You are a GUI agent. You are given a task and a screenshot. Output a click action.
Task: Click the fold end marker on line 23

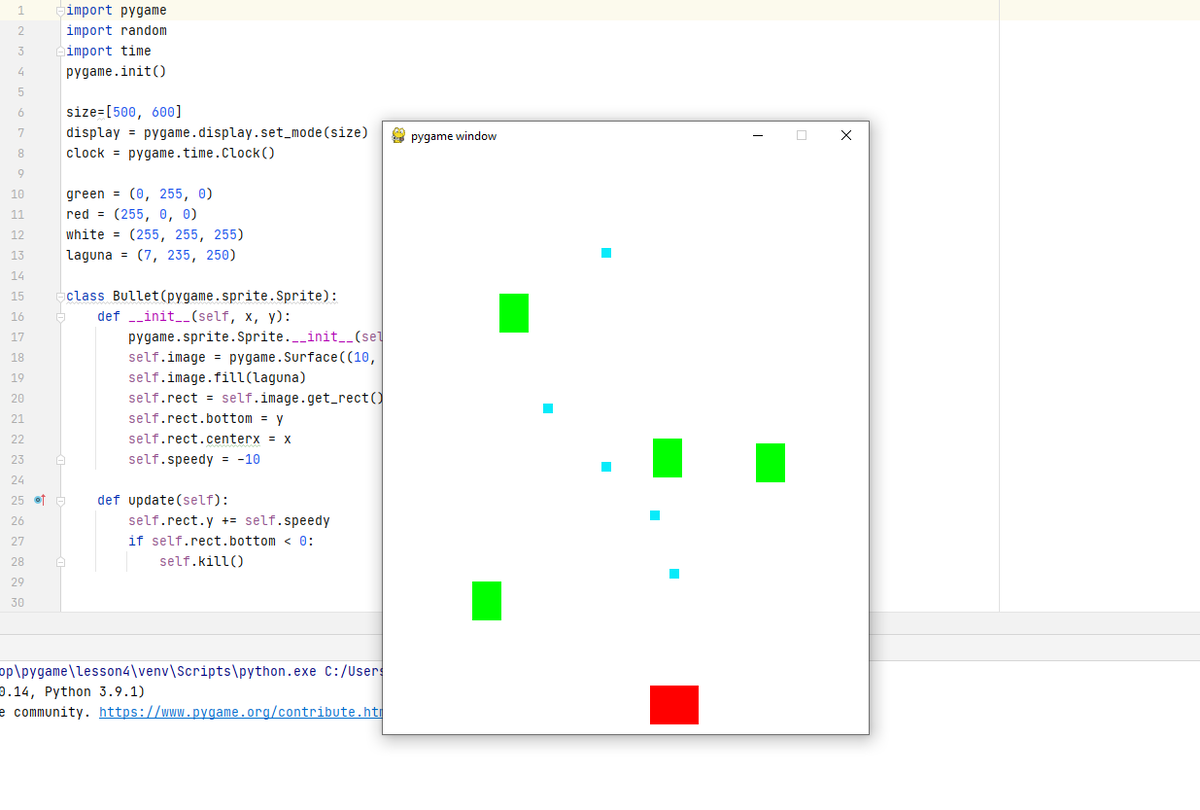(x=60, y=460)
